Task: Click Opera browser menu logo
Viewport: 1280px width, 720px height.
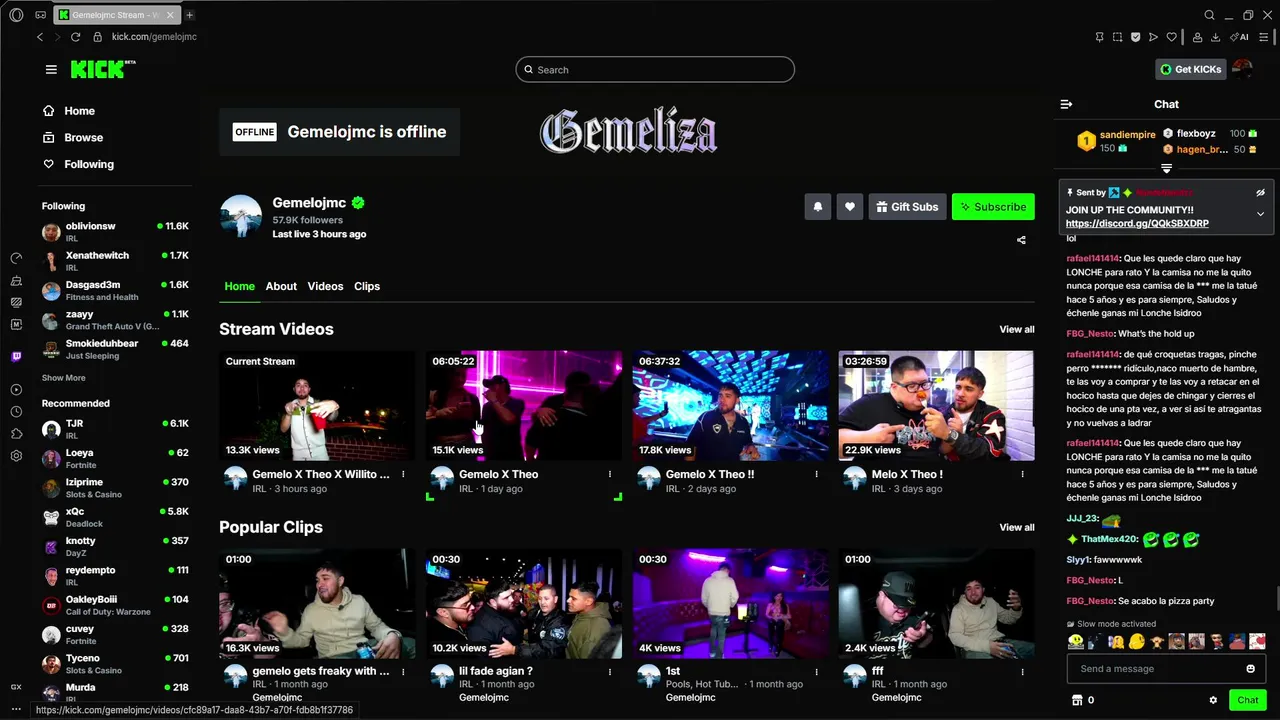Action: pos(16,15)
